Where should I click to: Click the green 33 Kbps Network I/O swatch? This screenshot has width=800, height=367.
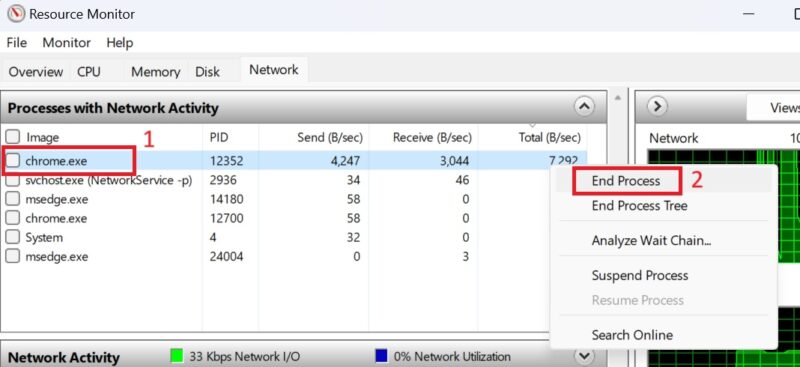pyautogui.click(x=177, y=355)
